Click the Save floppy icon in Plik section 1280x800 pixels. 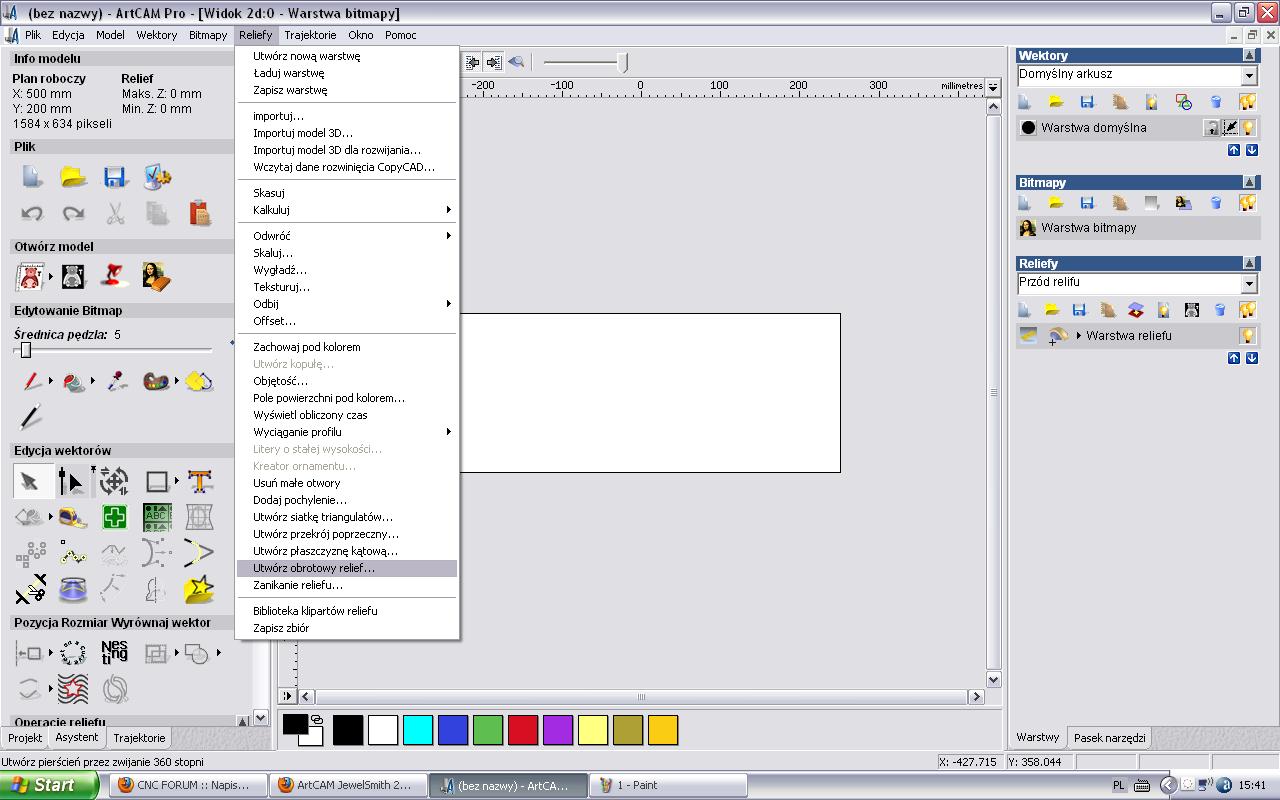(x=115, y=178)
